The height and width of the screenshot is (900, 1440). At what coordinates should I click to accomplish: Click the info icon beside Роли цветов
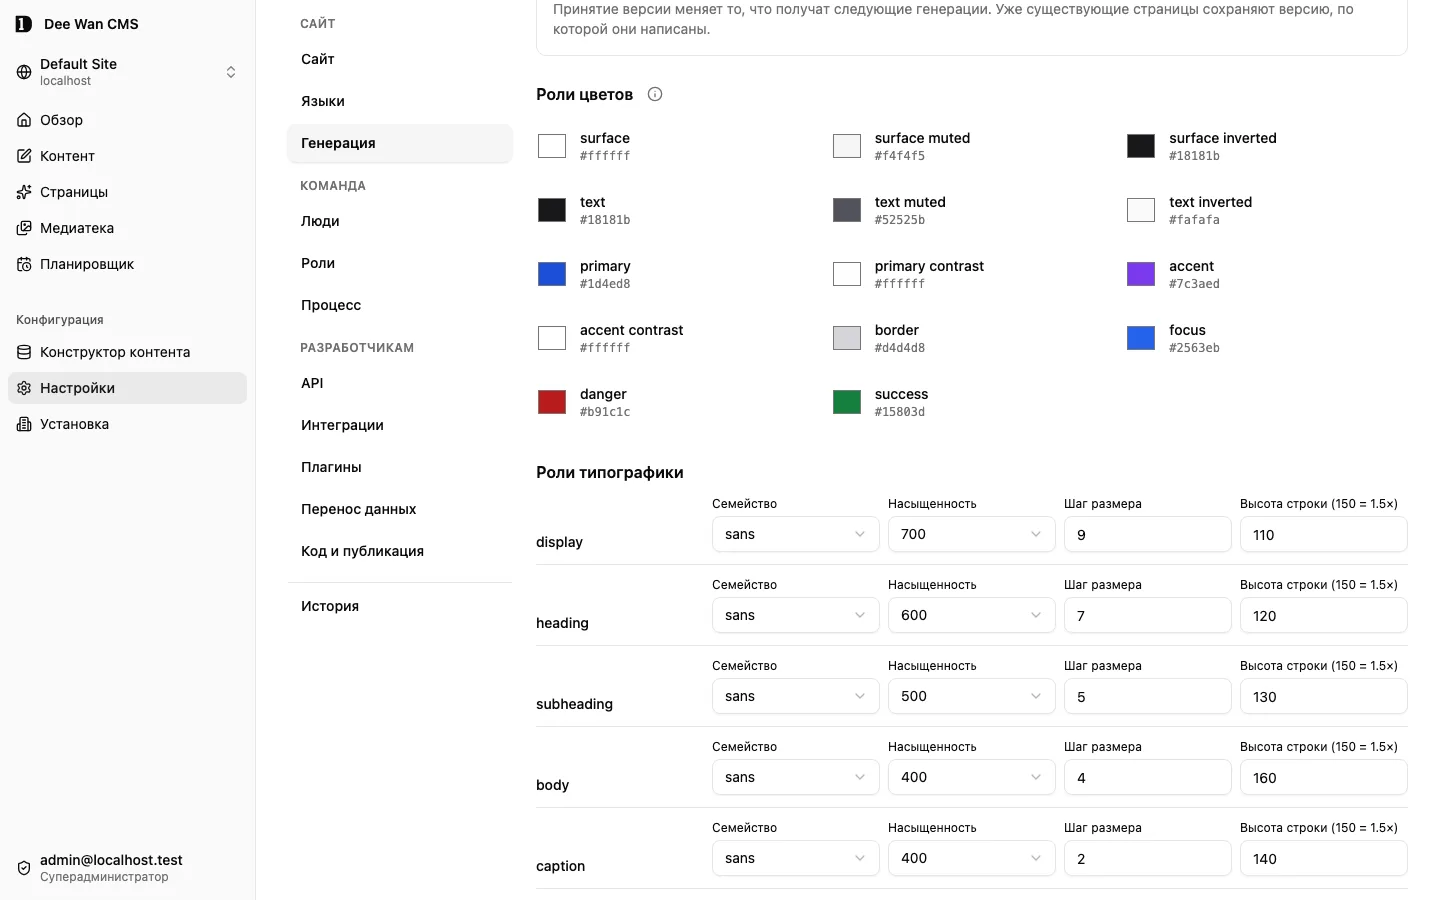point(655,94)
